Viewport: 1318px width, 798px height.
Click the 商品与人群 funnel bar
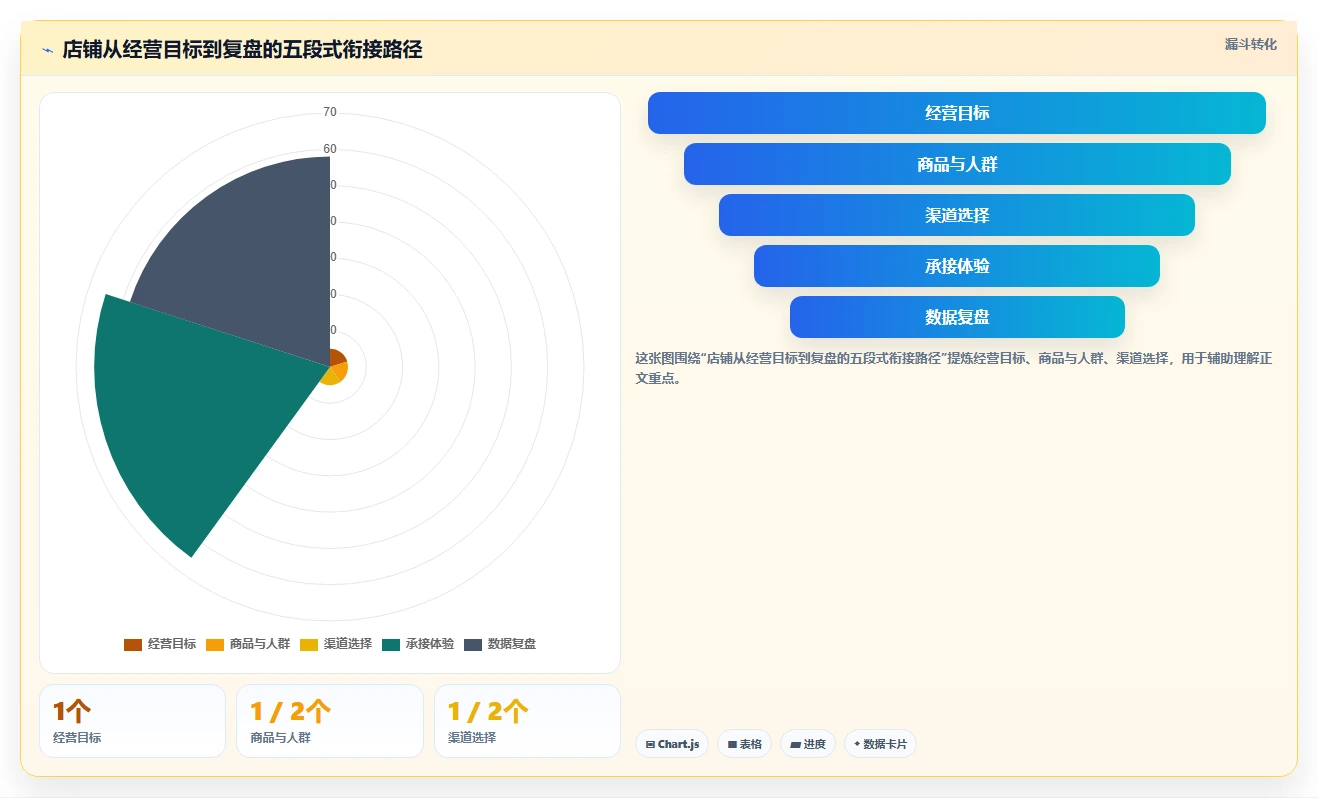[x=957, y=164]
